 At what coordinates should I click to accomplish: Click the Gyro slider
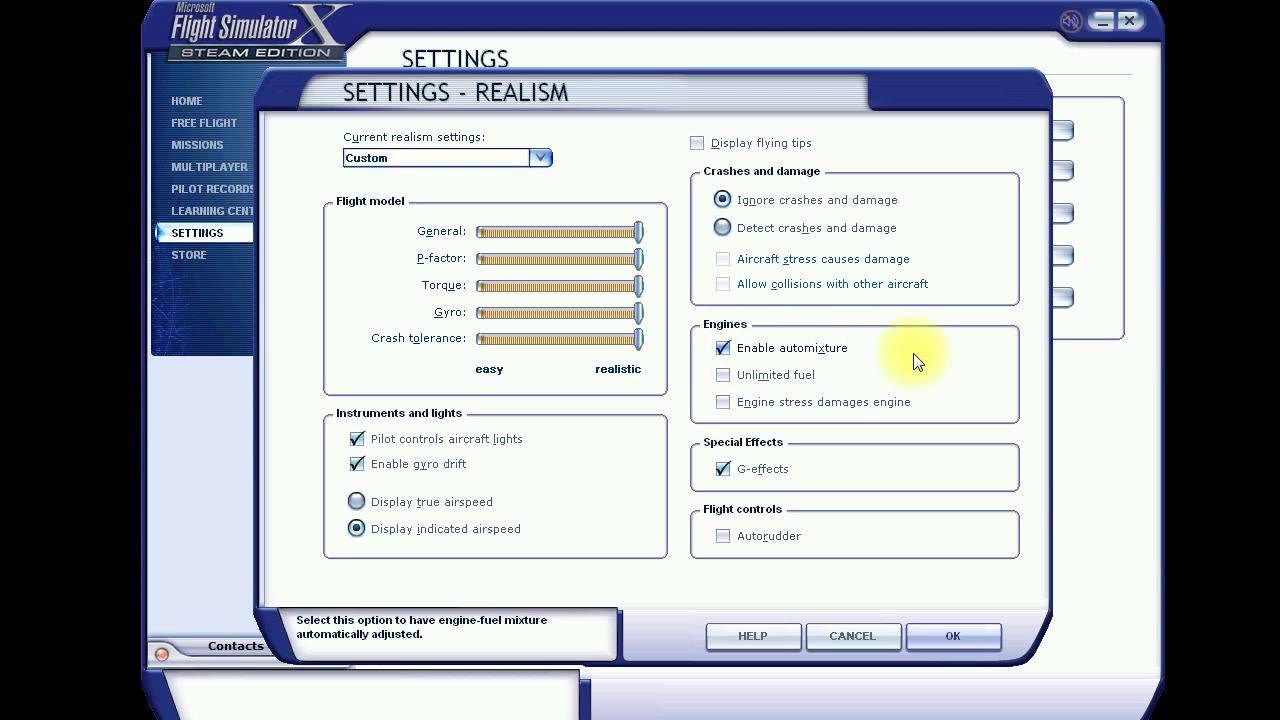click(560, 313)
